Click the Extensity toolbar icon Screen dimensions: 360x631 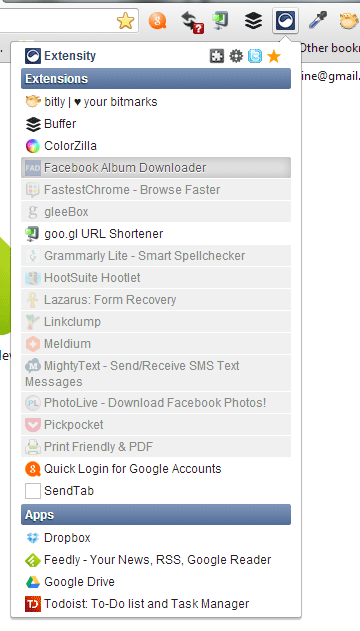(285, 20)
